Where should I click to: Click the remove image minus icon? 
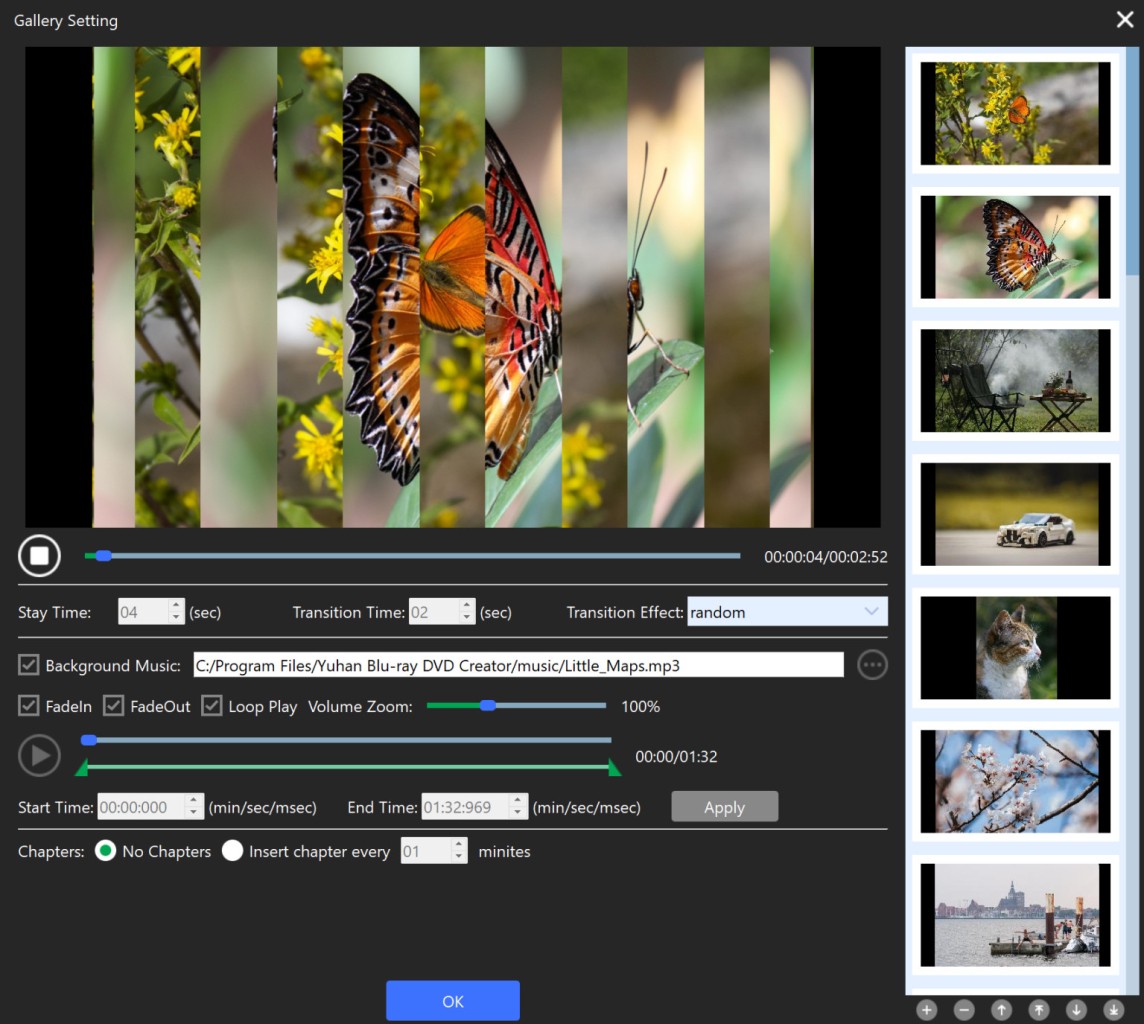[x=964, y=1010]
